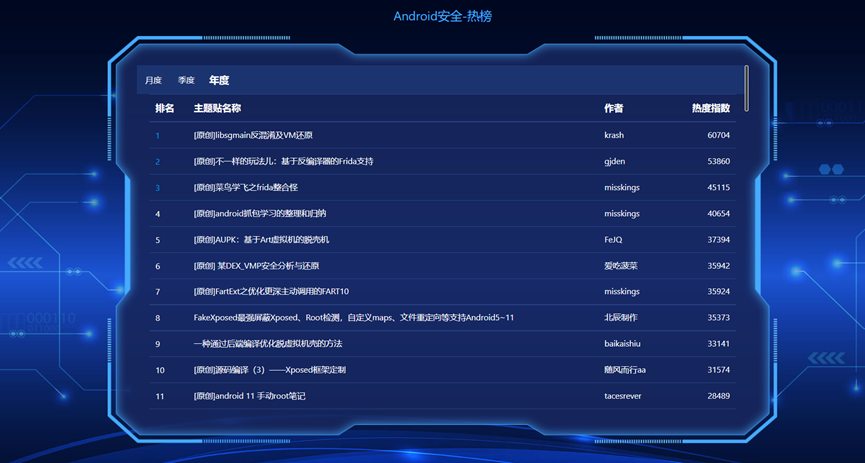Open post FartExt之优化更深主动调用的FART10
This screenshot has height=463, width=865.
pyautogui.click(x=271, y=291)
